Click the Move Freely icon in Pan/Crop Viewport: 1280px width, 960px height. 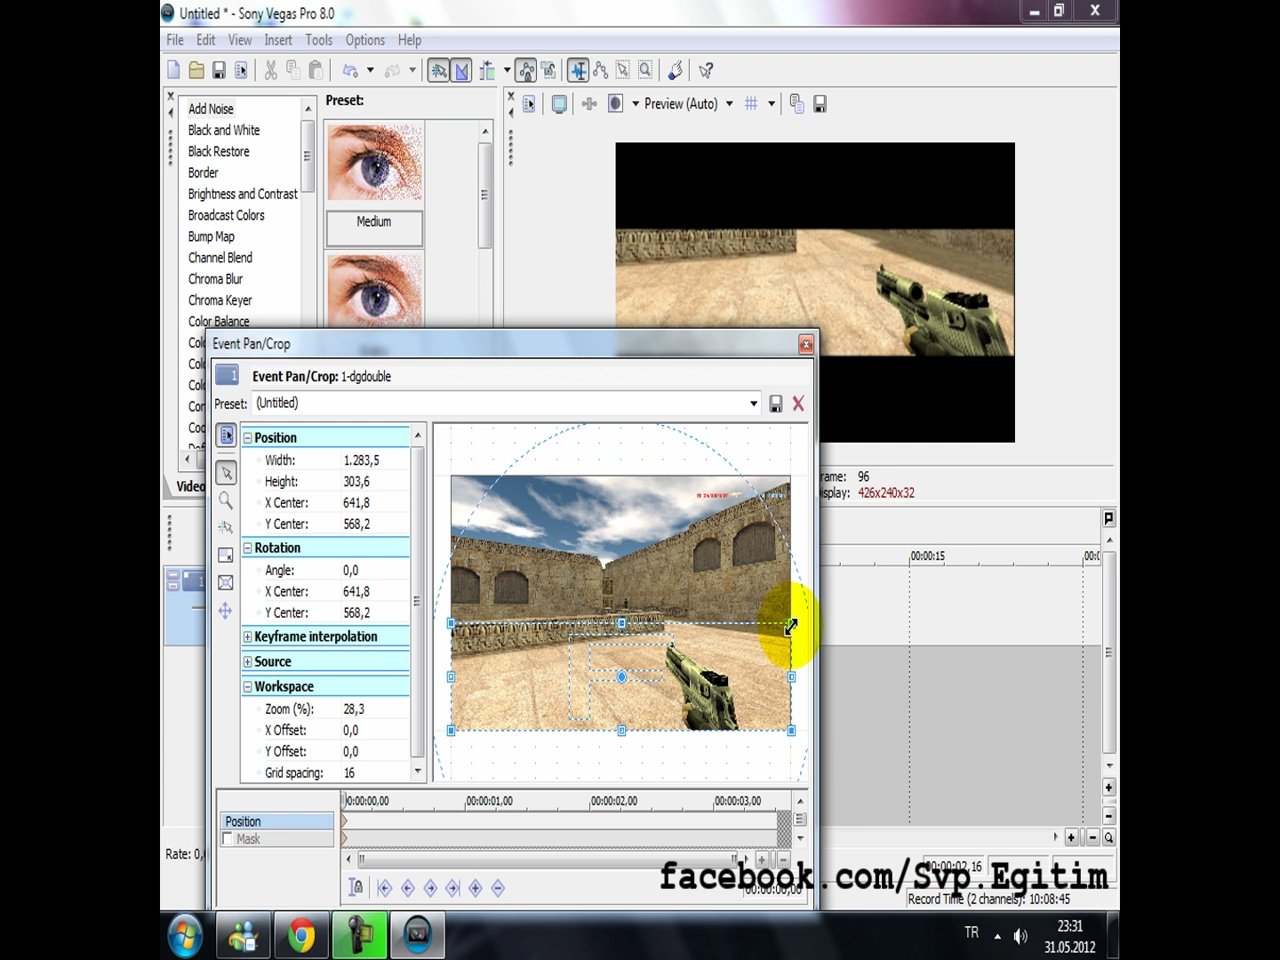226,610
